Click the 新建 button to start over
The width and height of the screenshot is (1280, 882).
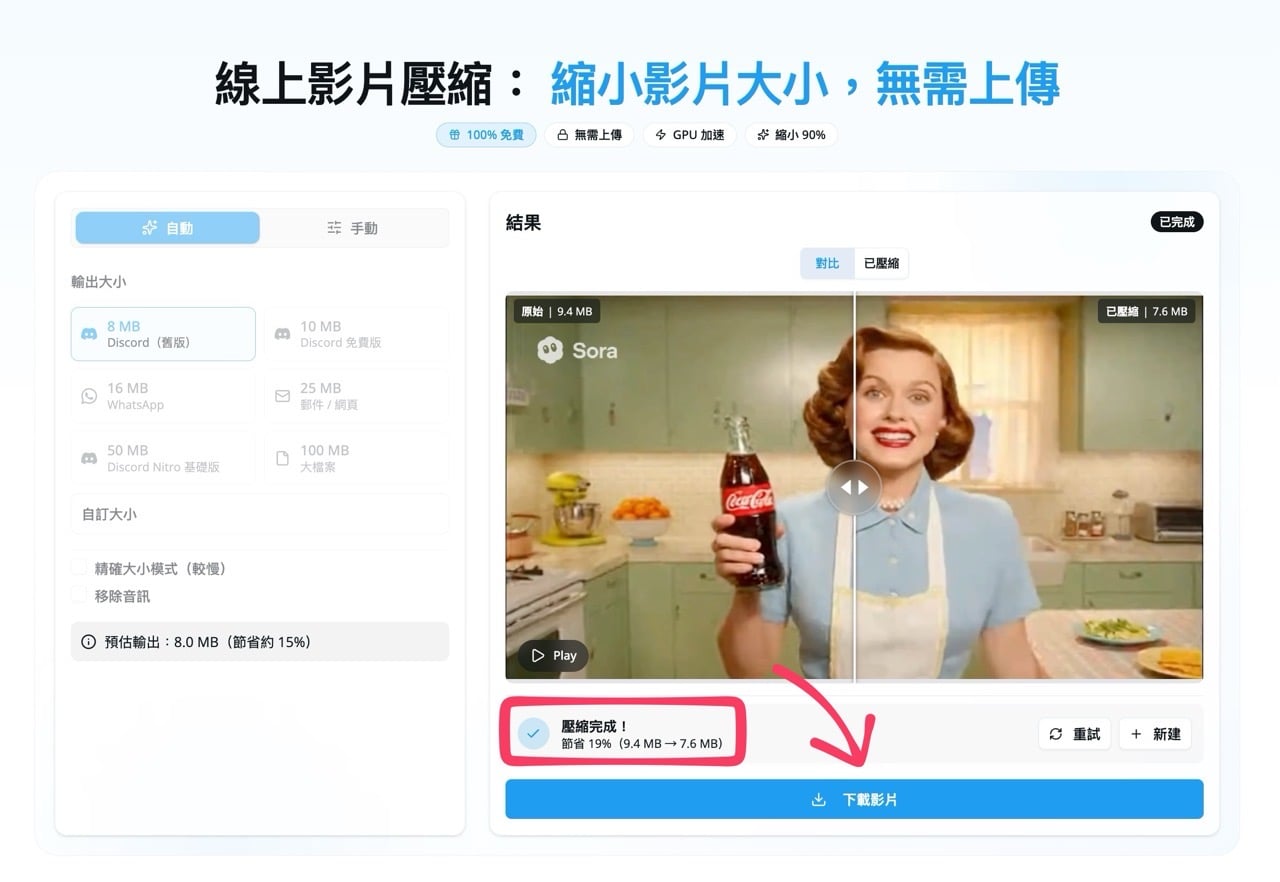click(x=1155, y=733)
